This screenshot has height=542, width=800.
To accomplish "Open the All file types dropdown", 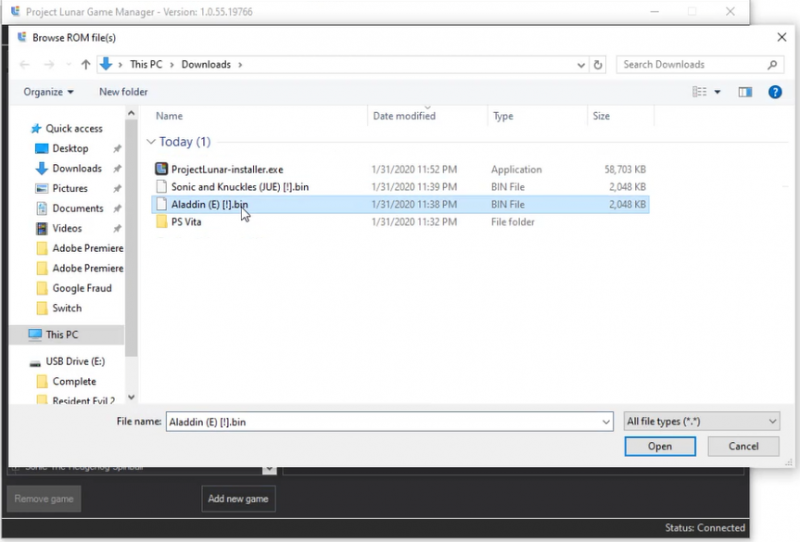I will [x=702, y=422].
